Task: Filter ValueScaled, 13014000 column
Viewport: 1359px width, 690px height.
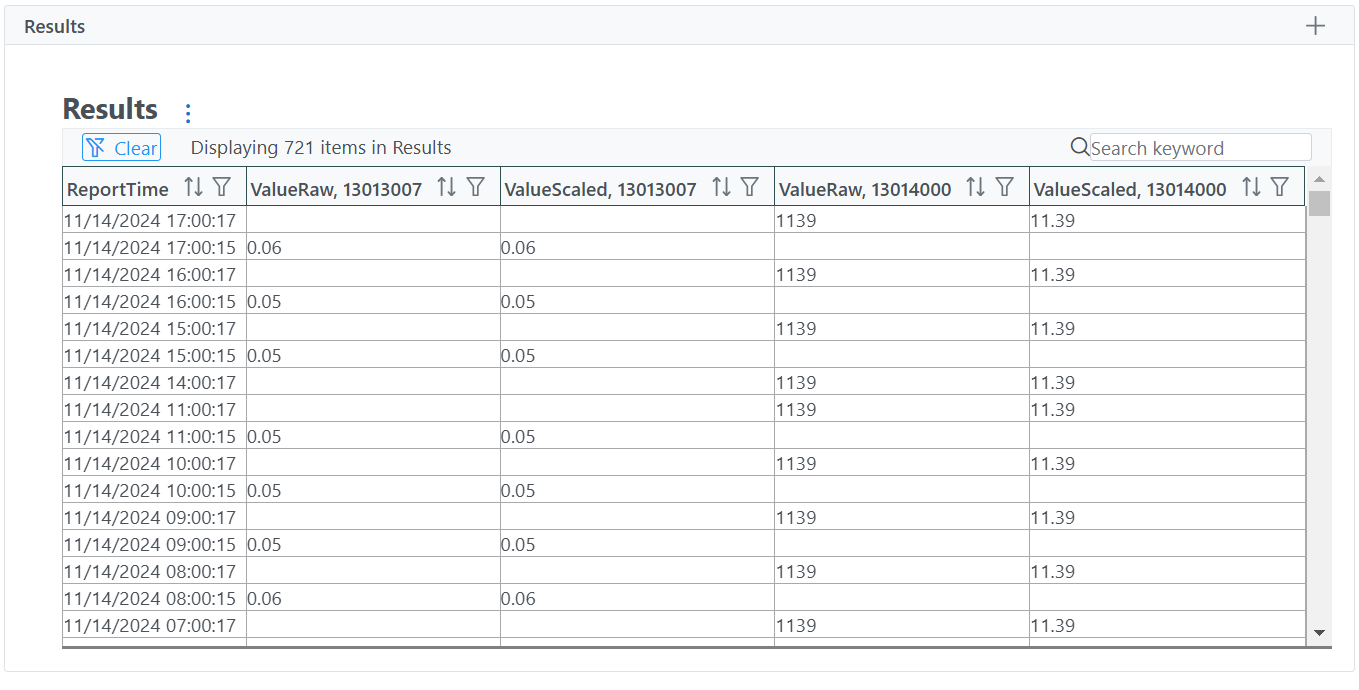Action: [1280, 187]
